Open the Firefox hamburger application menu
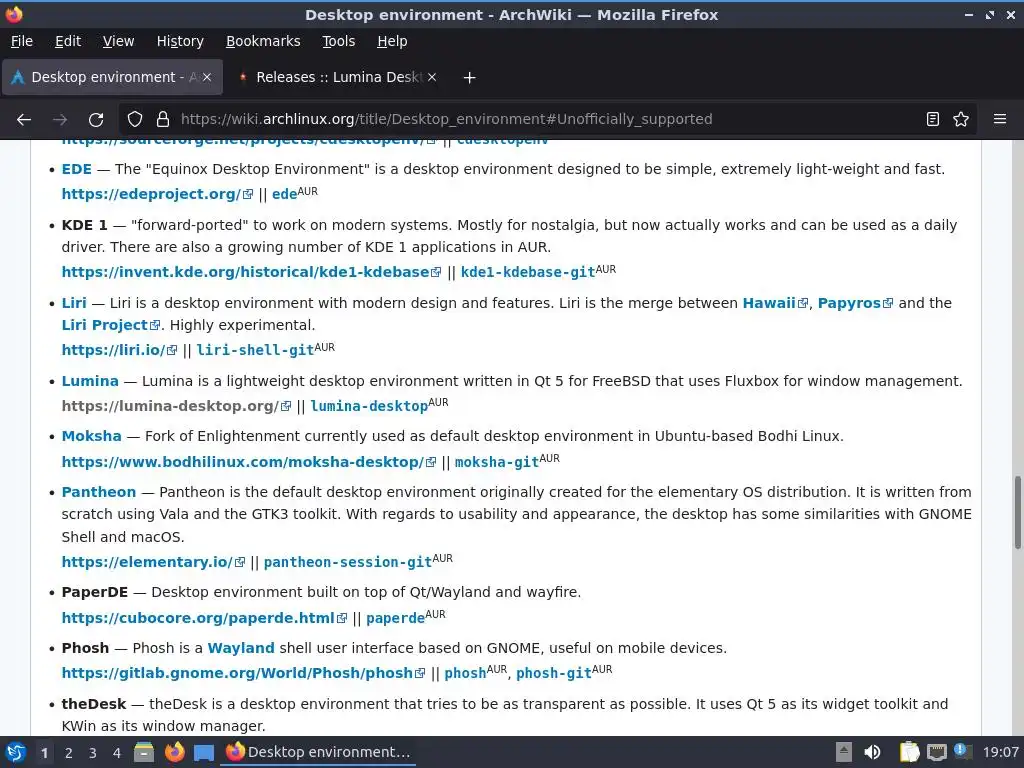 pyautogui.click(x=1000, y=120)
